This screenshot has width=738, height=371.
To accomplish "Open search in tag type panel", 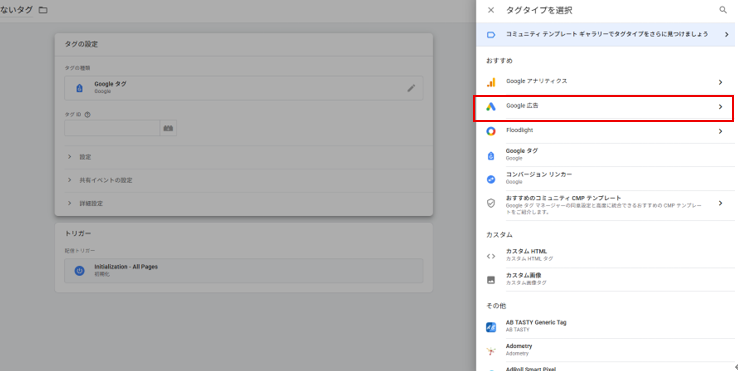I will tap(723, 10).
